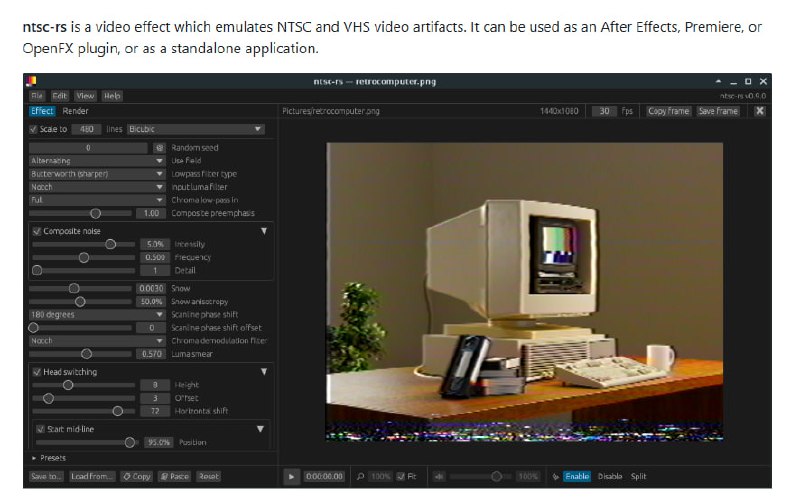Uncheck the Scale to checkbox
The height and width of the screenshot is (502, 800).
[x=34, y=129]
